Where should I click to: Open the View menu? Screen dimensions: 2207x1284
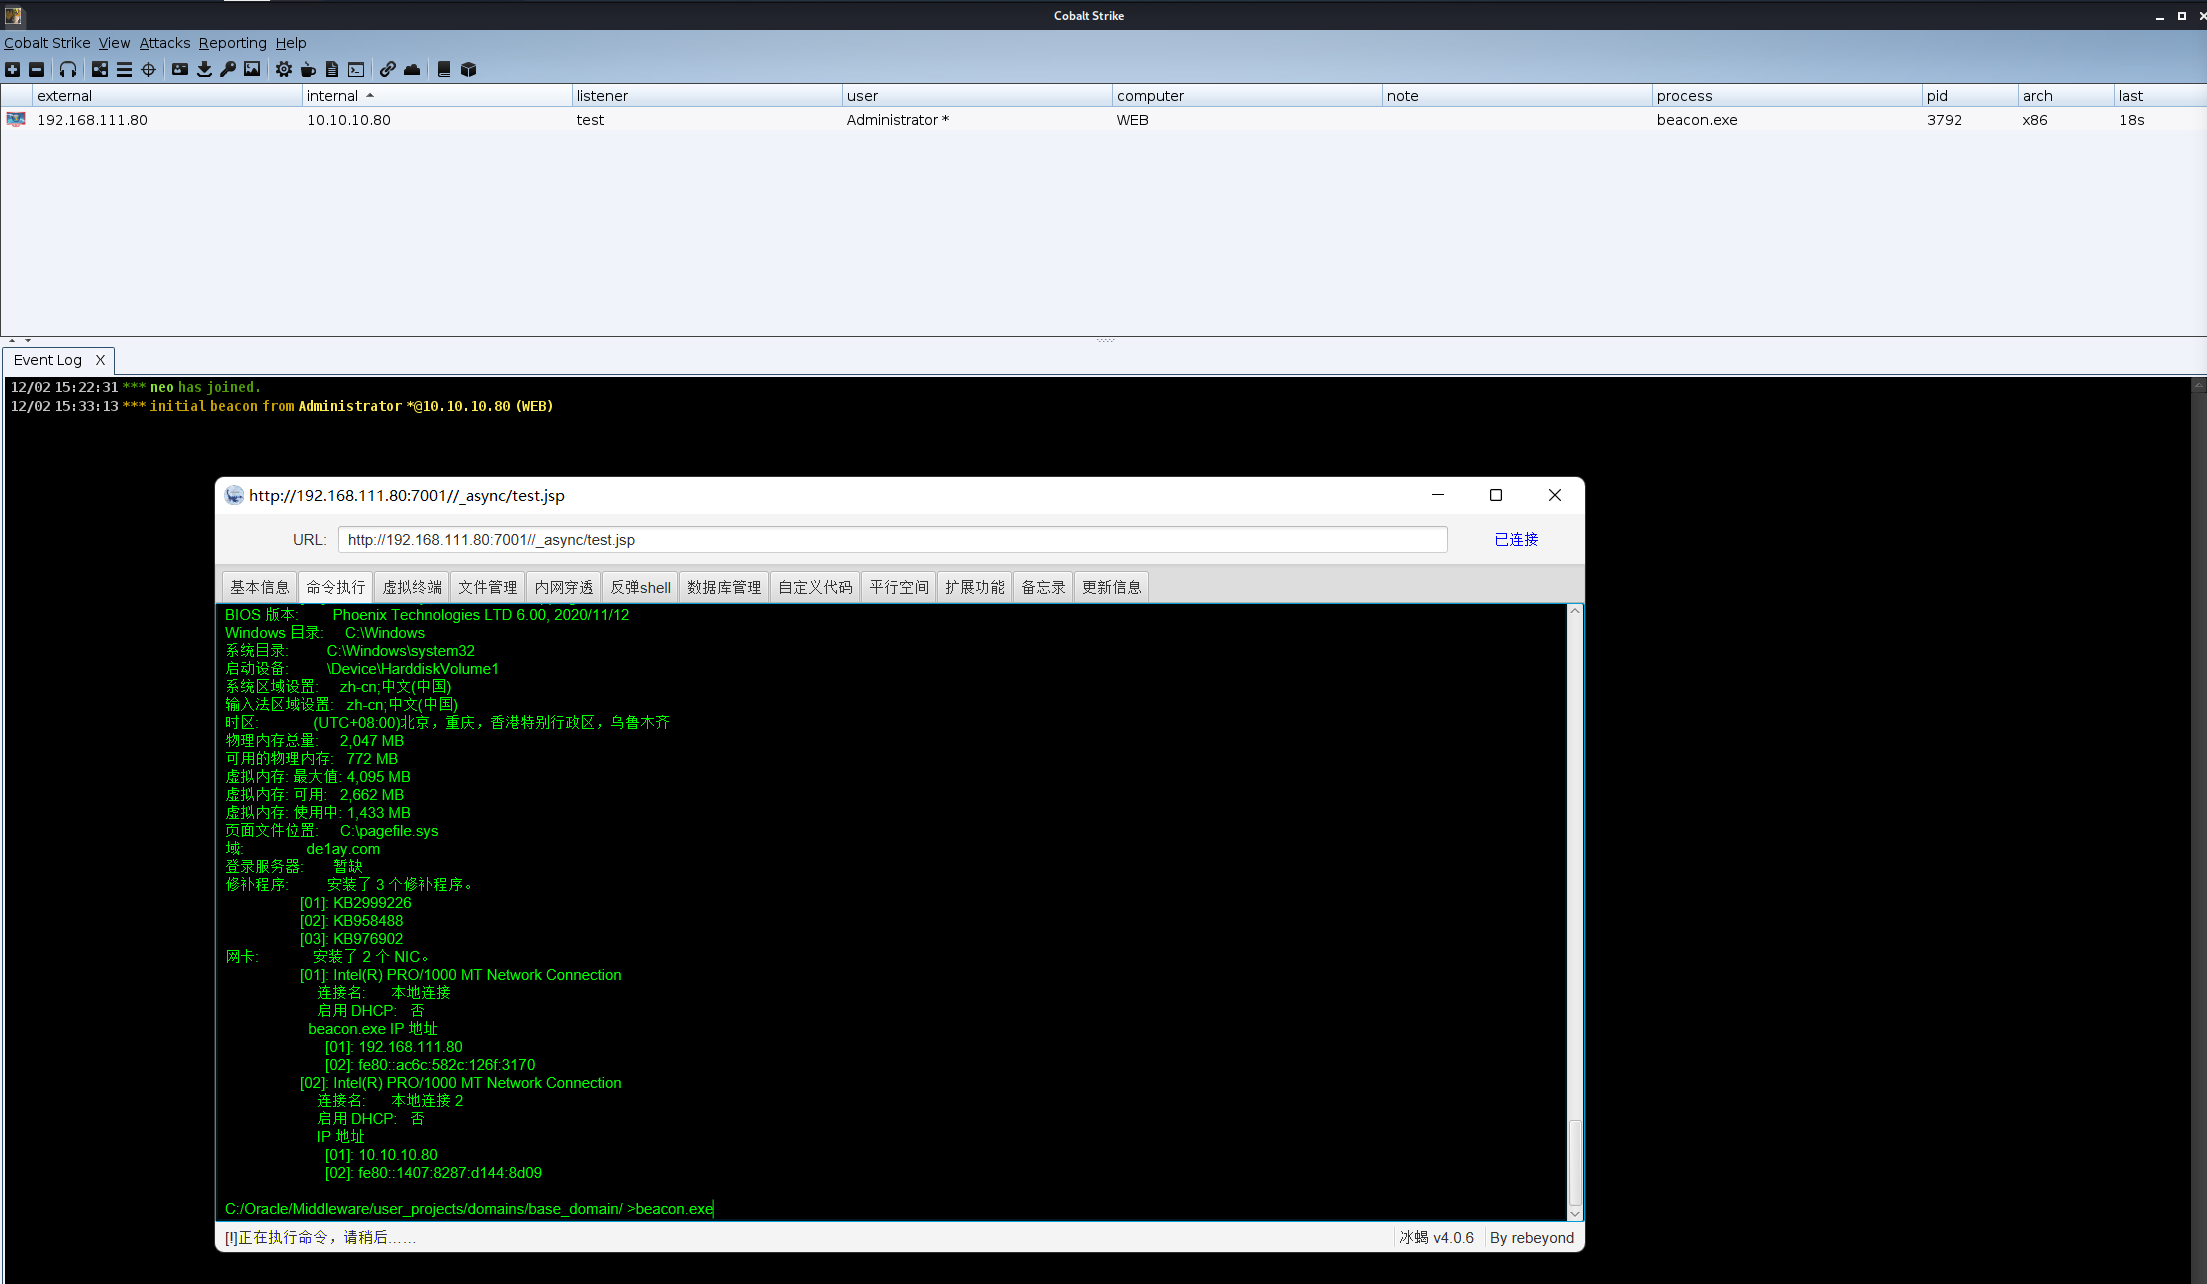(114, 43)
